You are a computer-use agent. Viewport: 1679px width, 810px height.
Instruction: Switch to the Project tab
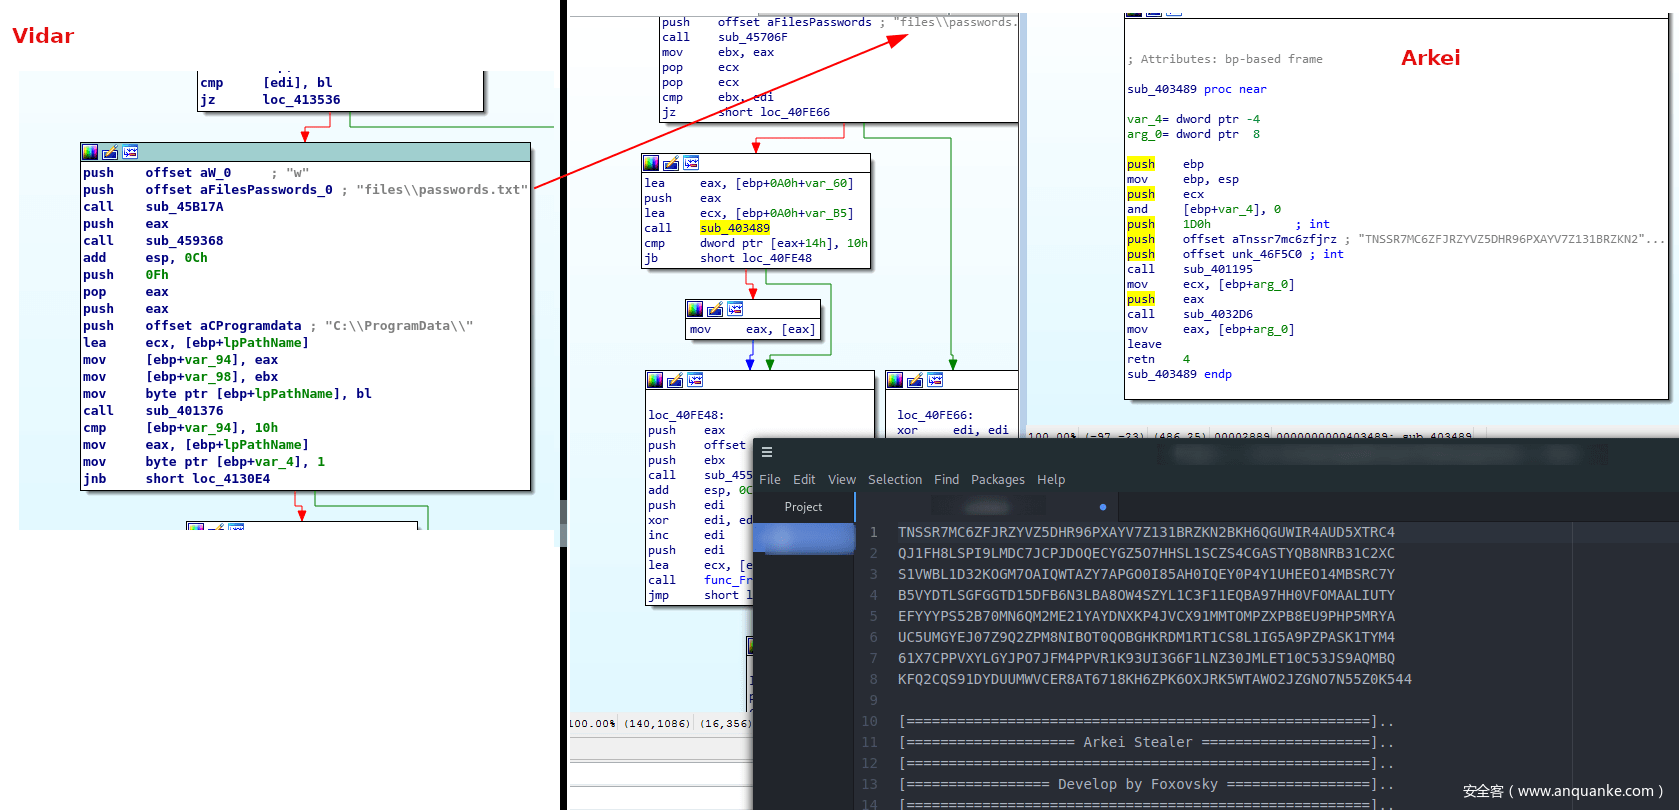tap(803, 507)
